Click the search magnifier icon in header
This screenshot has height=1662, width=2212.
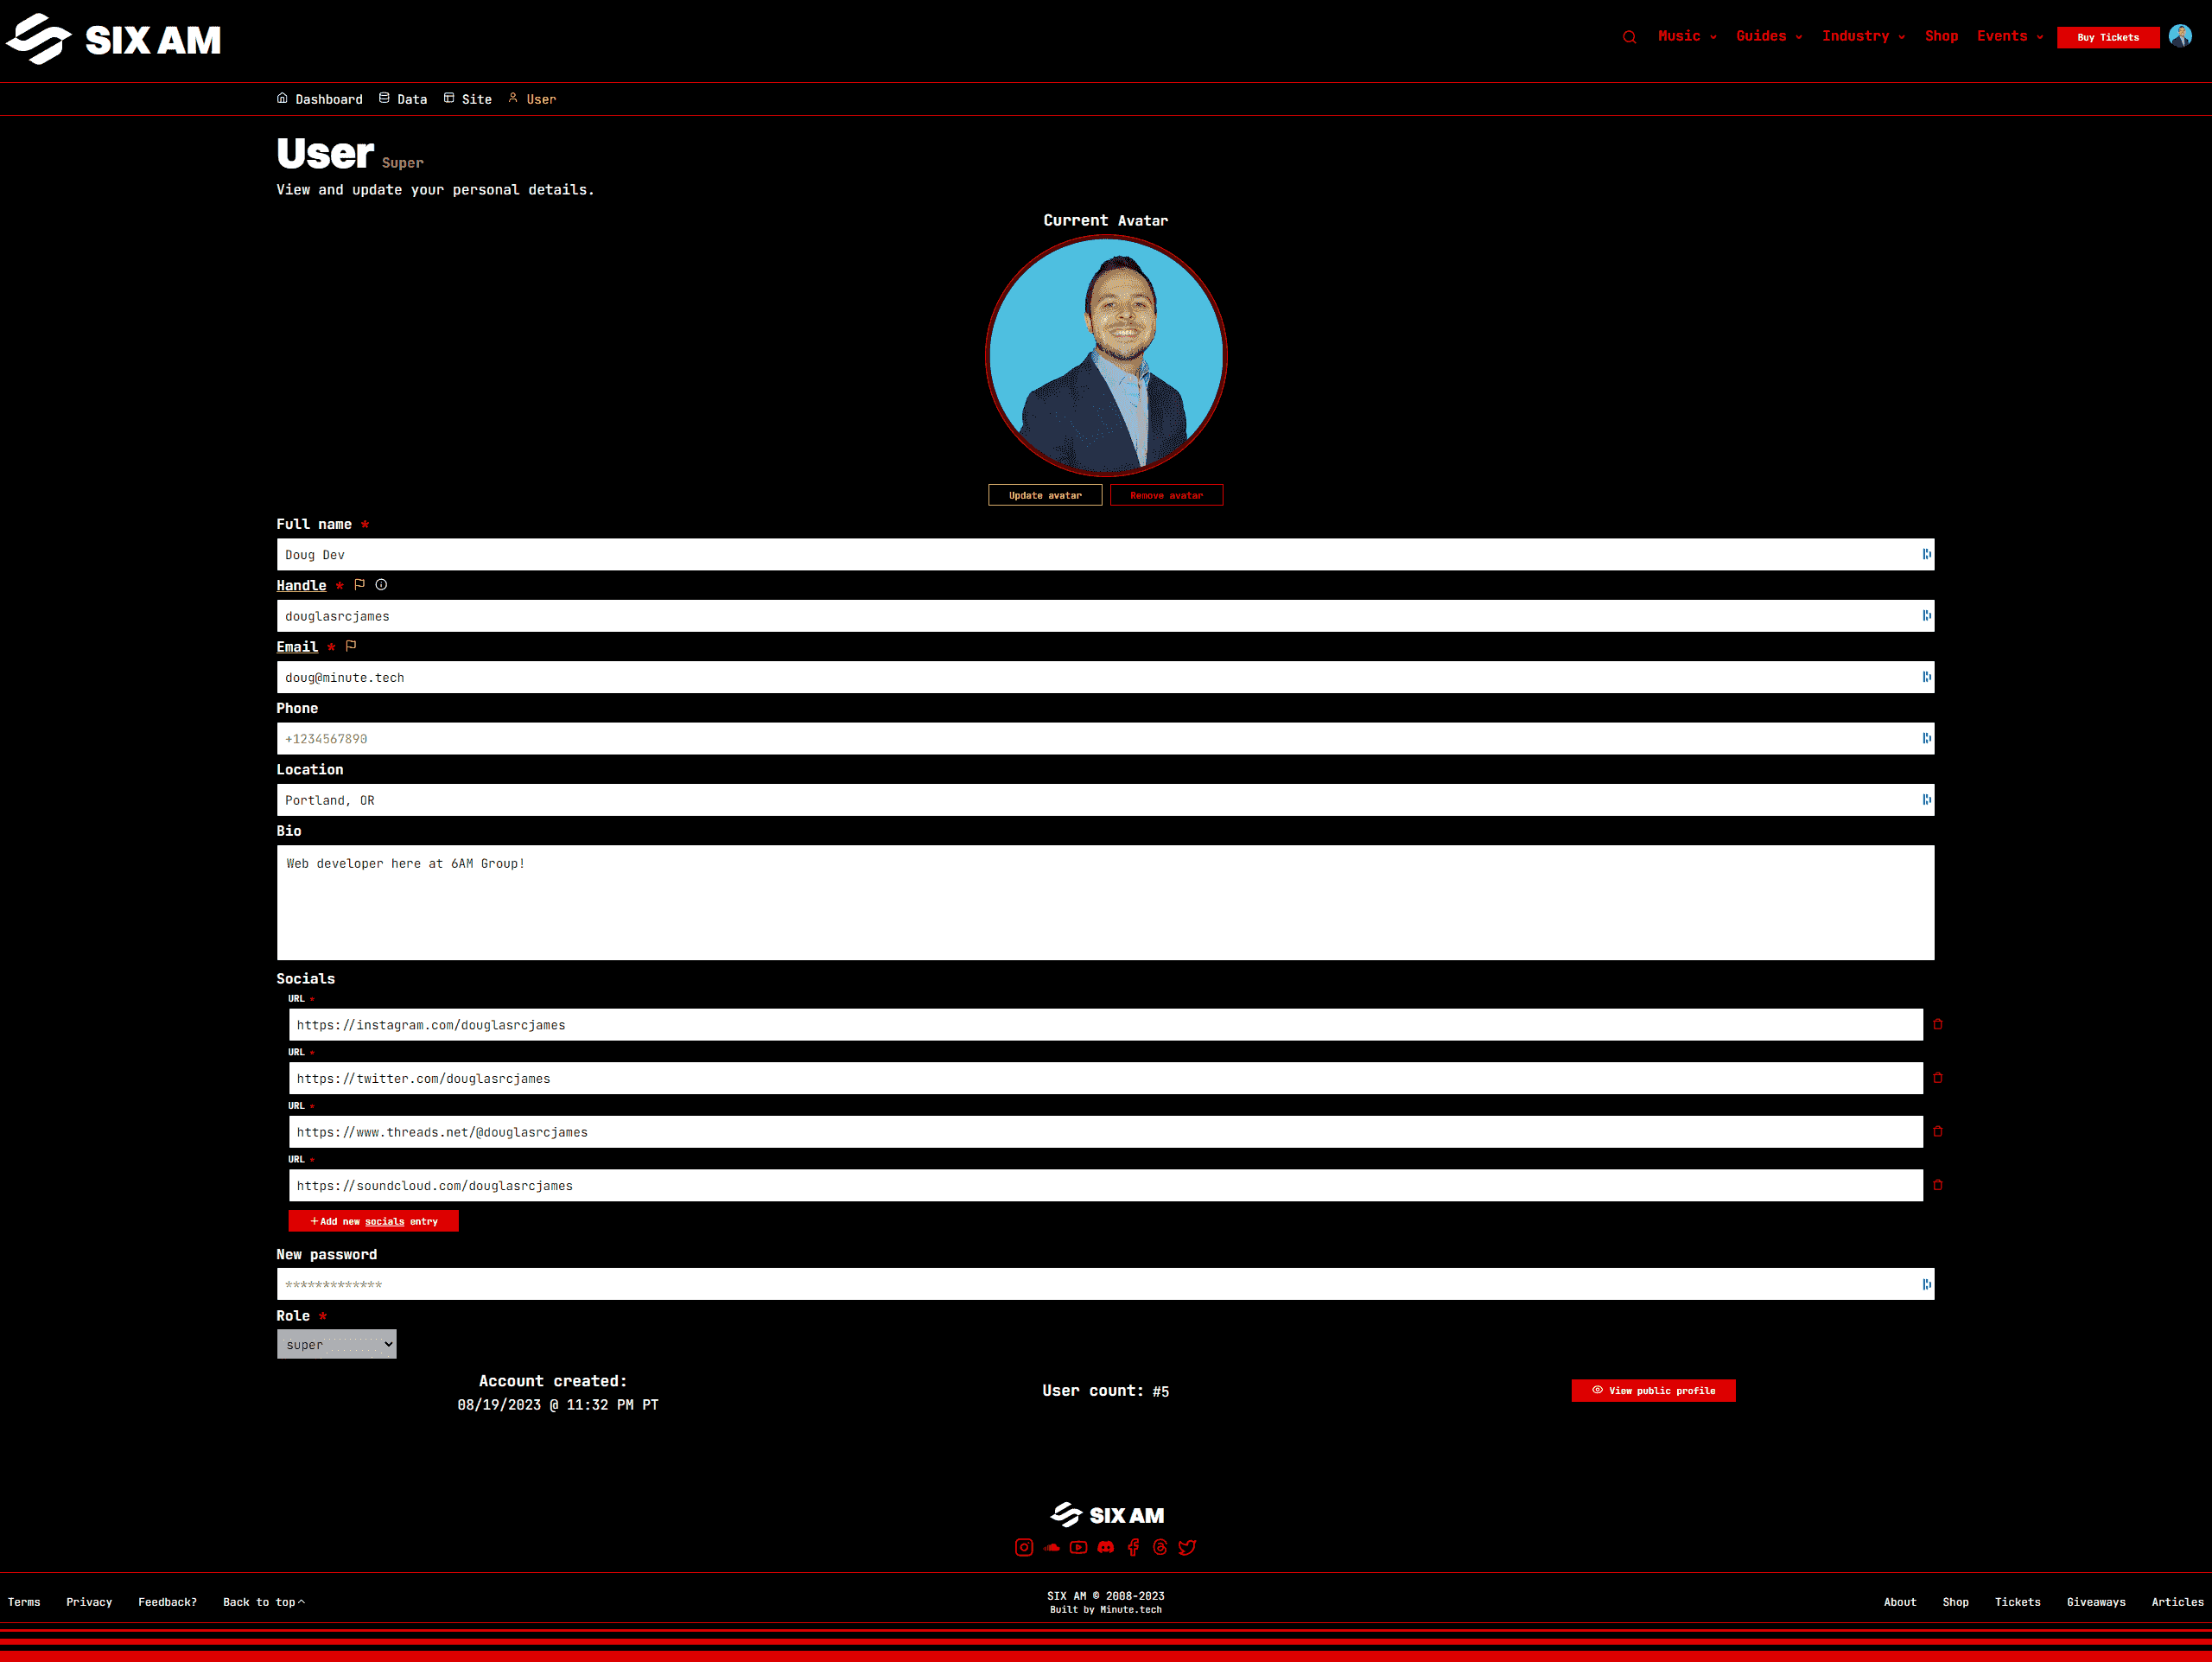[1629, 37]
